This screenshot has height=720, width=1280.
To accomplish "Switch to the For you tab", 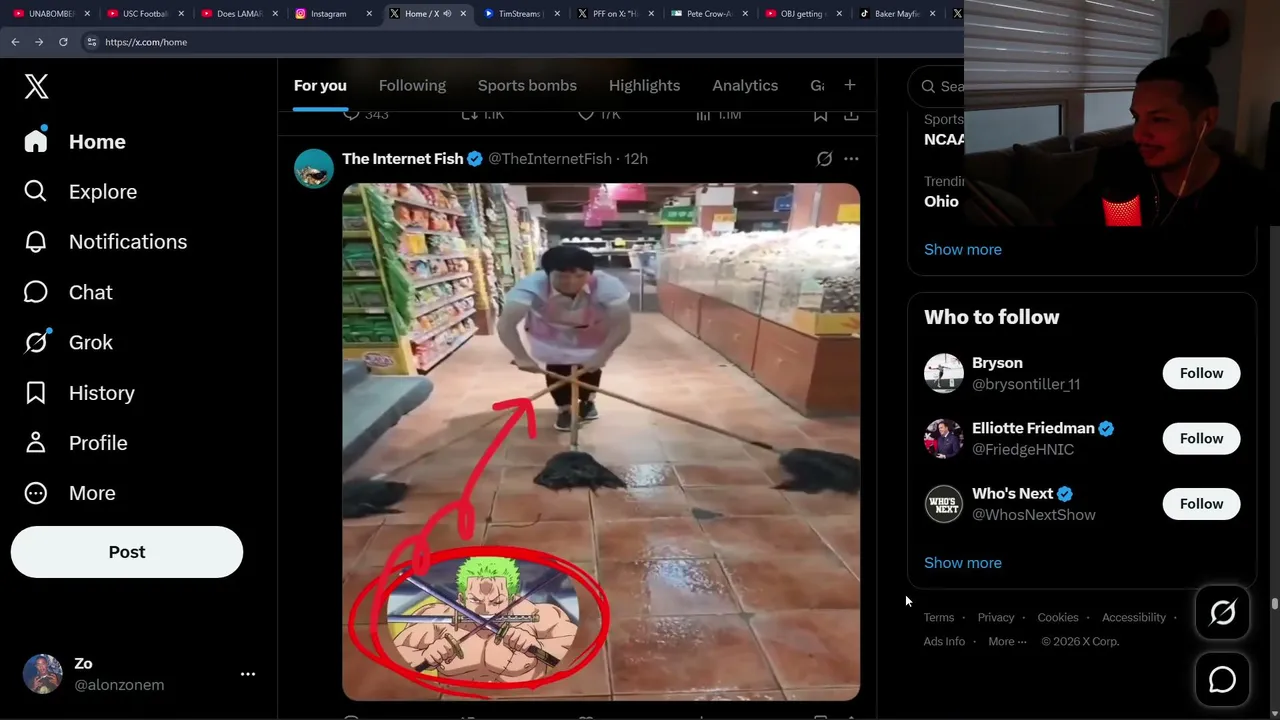I will click(320, 85).
